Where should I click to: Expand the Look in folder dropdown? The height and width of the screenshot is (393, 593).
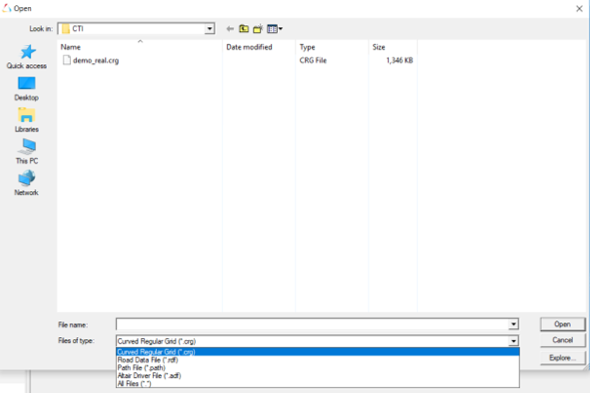(210, 29)
